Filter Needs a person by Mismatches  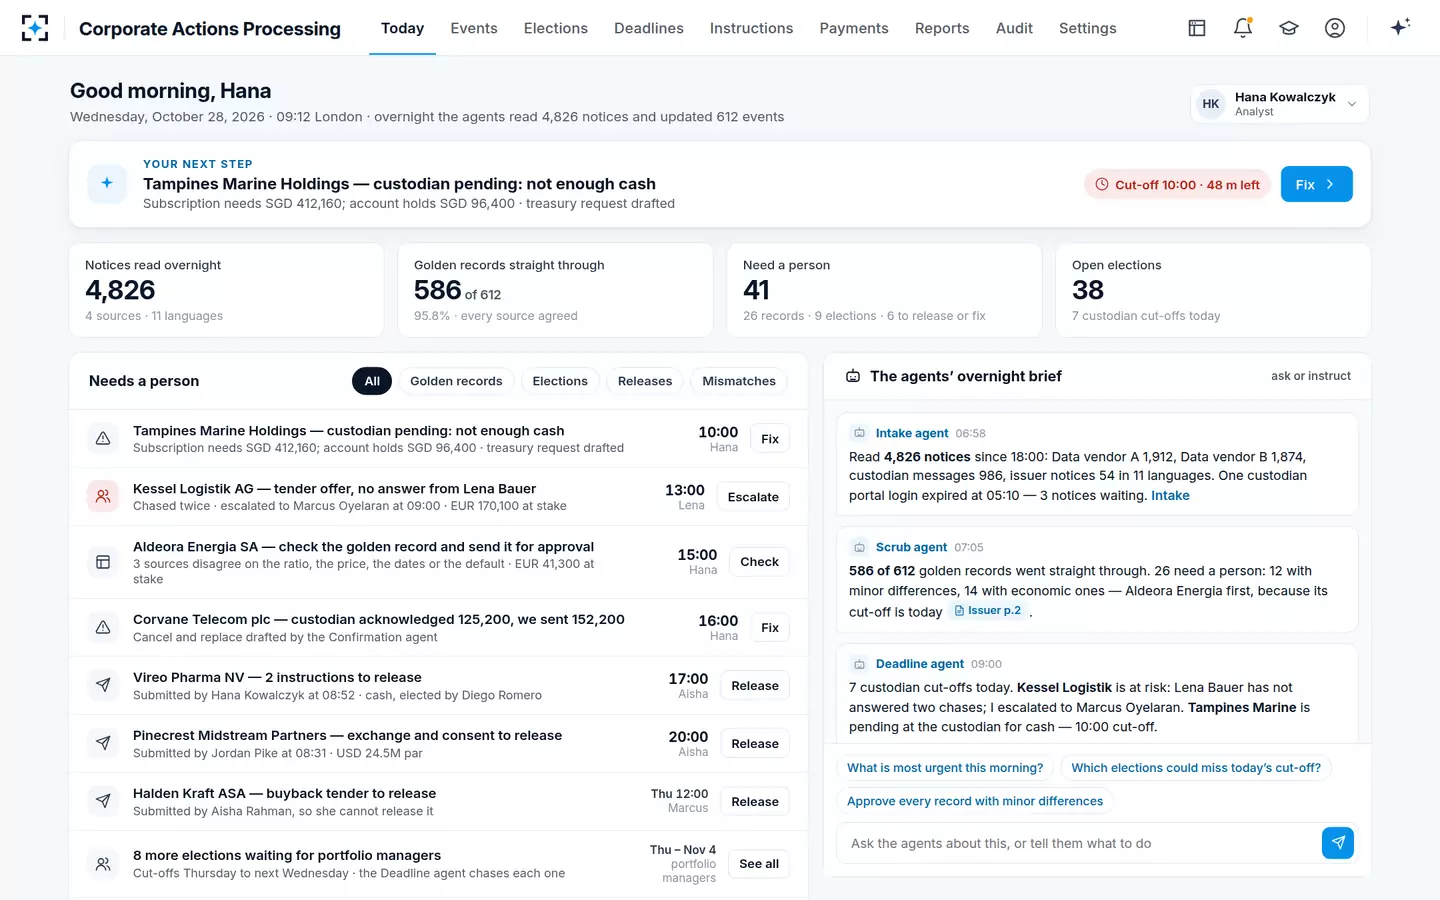[739, 381]
